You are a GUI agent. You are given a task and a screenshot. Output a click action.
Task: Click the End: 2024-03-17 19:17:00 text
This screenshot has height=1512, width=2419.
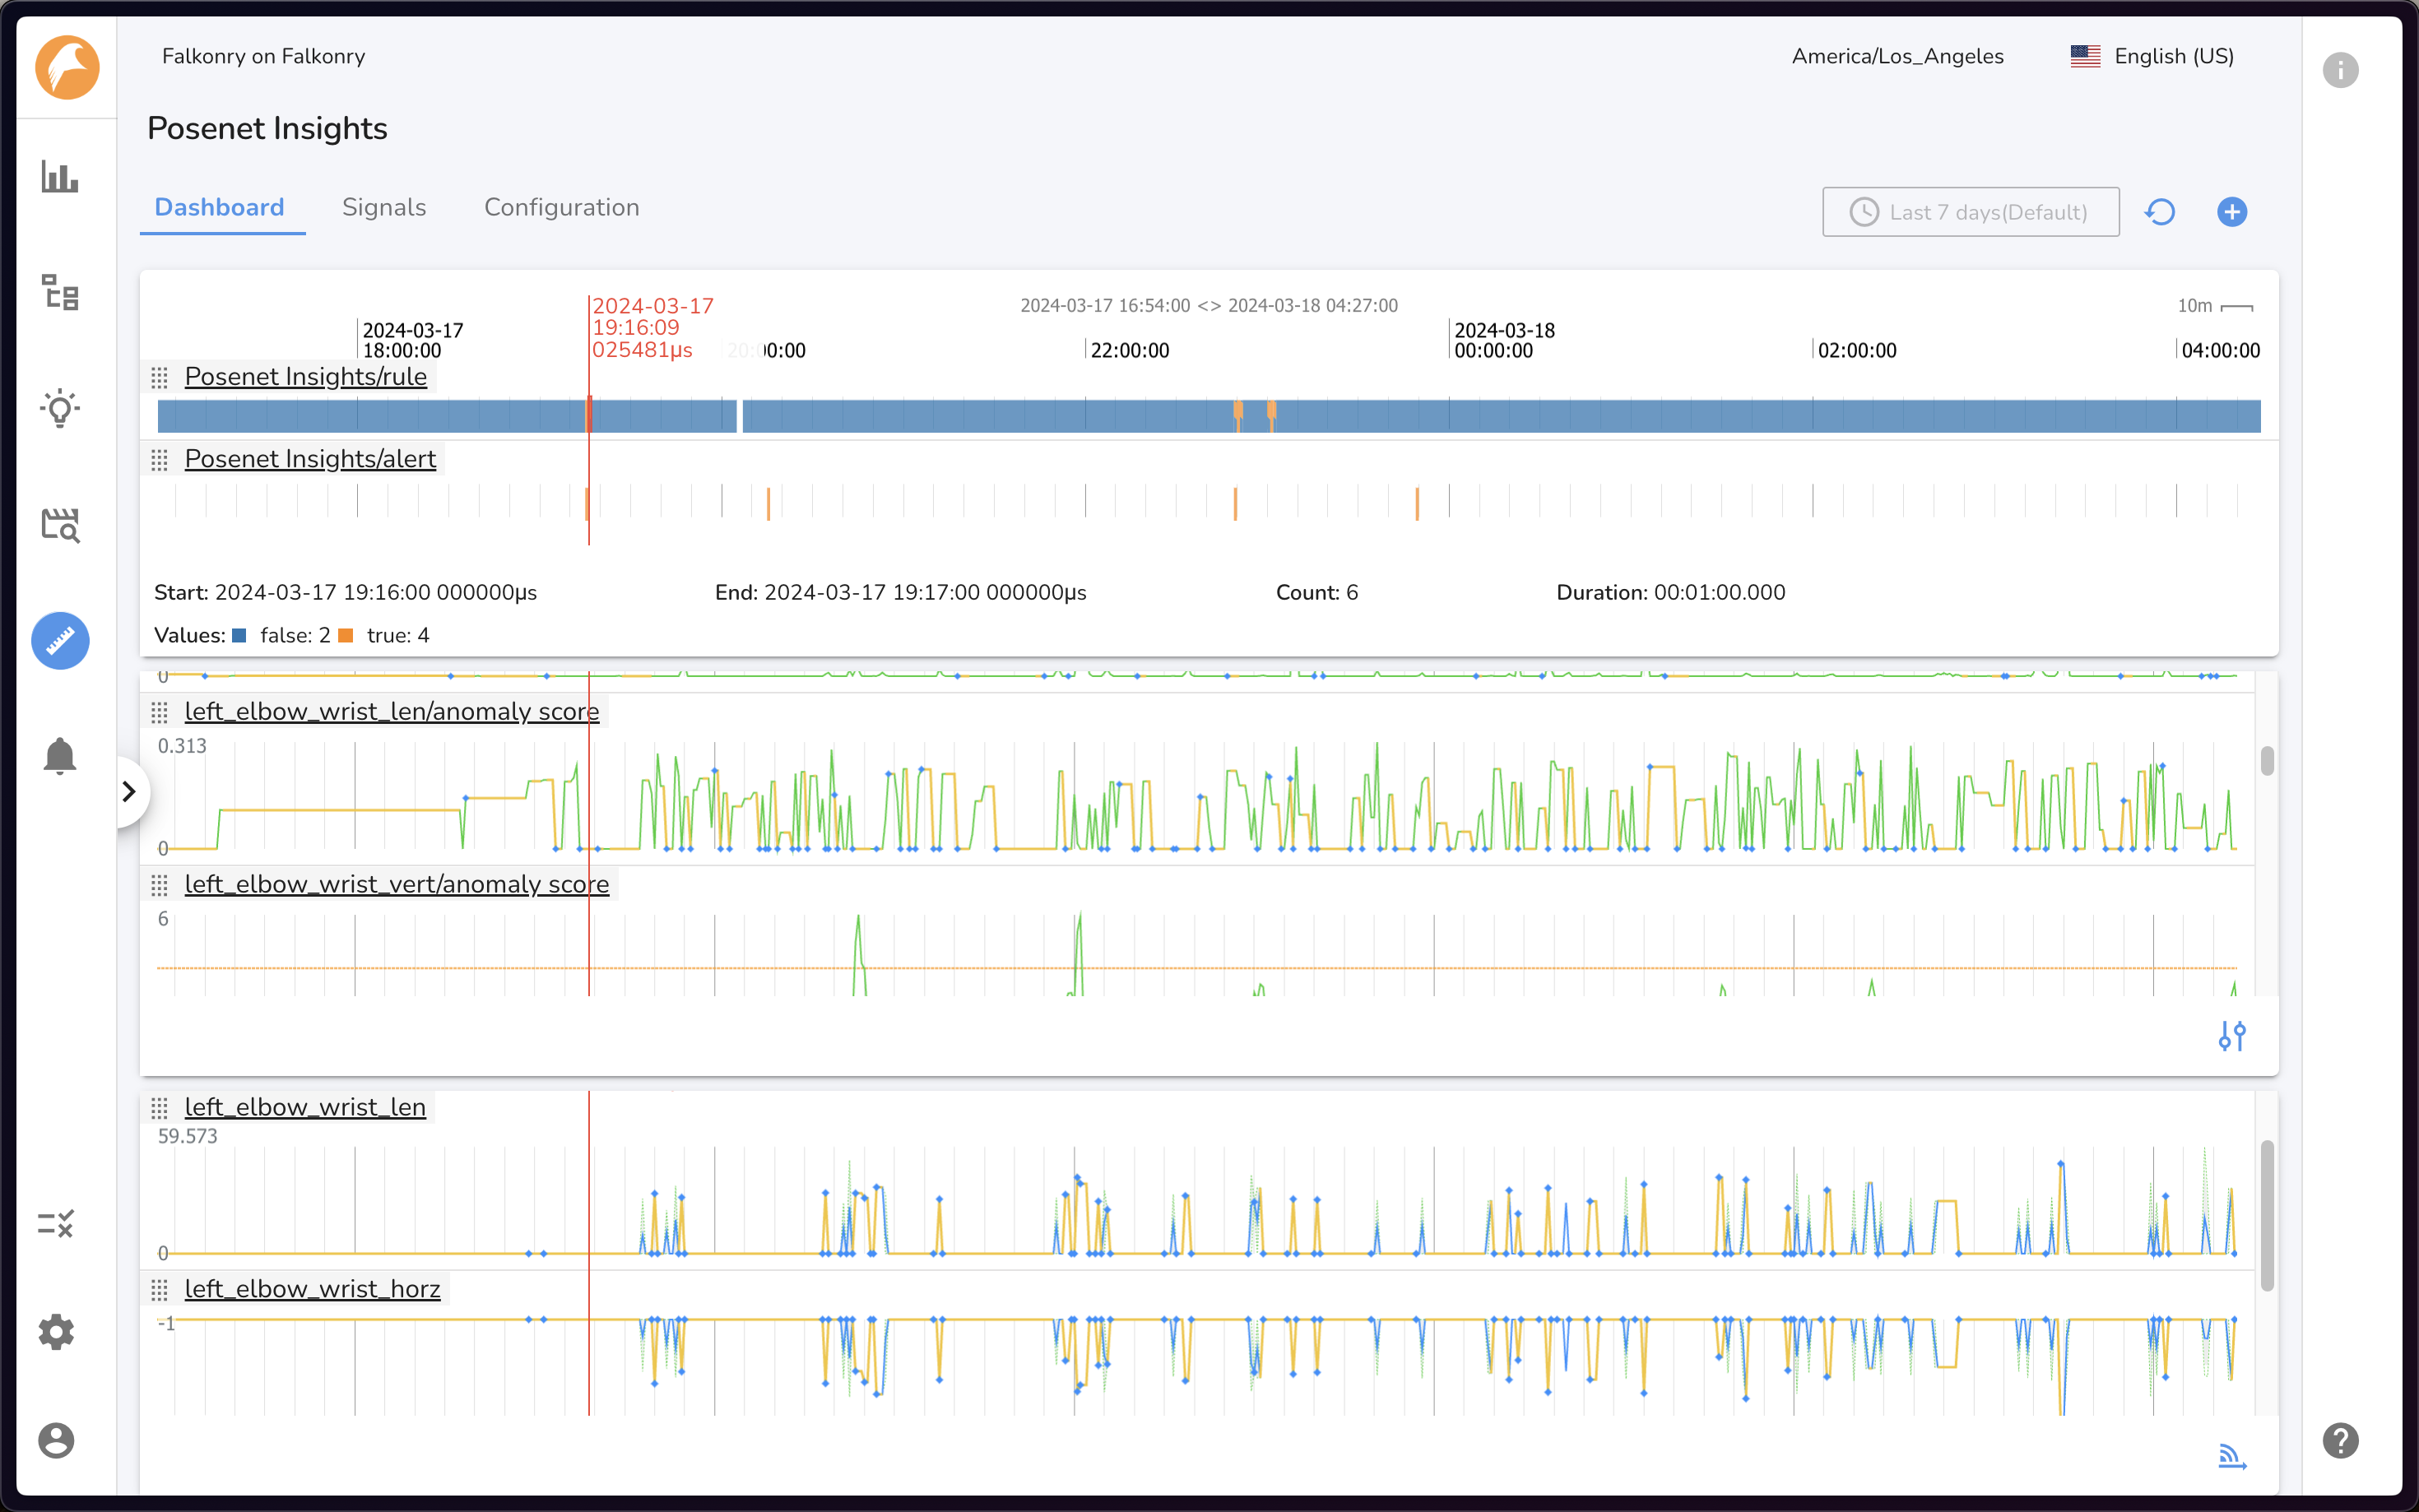(900, 593)
